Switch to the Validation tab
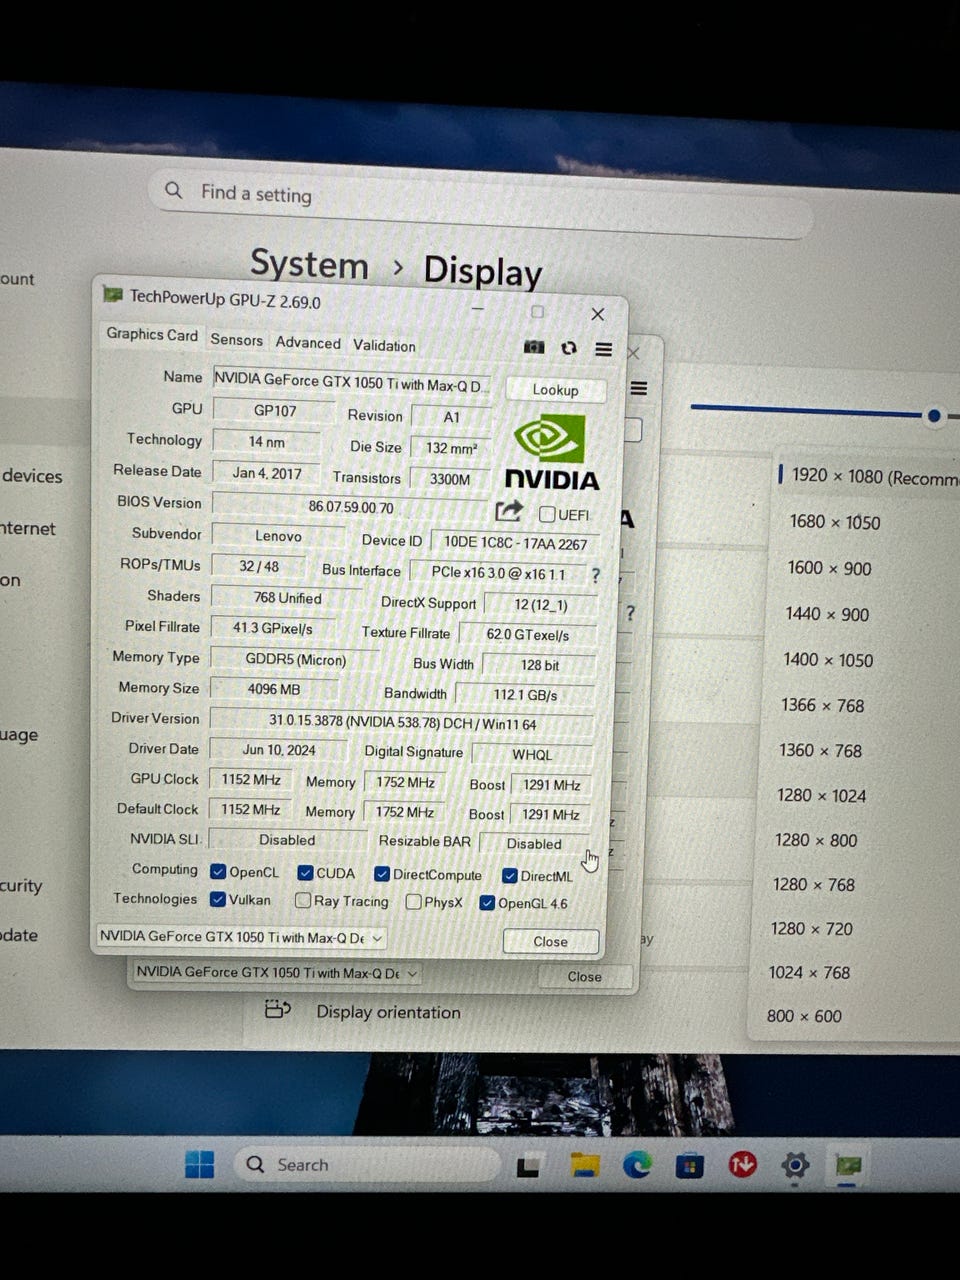Screen dimensions: 960x1280 coord(384,345)
